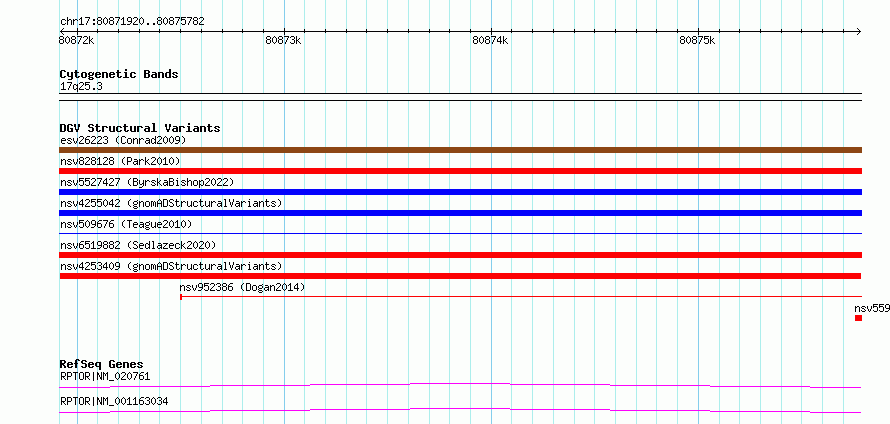Viewport: 890px width, 424px height.
Task: Select the thin red nsv952386 variant line
Action: coord(520,296)
